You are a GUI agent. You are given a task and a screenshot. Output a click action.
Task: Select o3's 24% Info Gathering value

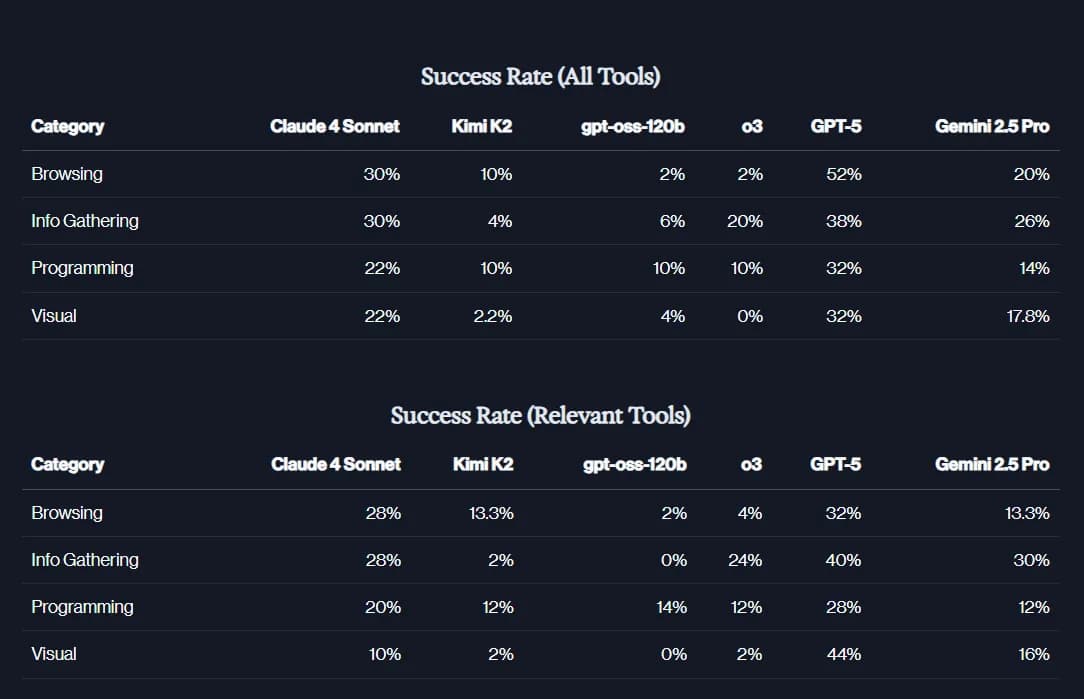click(x=745, y=560)
